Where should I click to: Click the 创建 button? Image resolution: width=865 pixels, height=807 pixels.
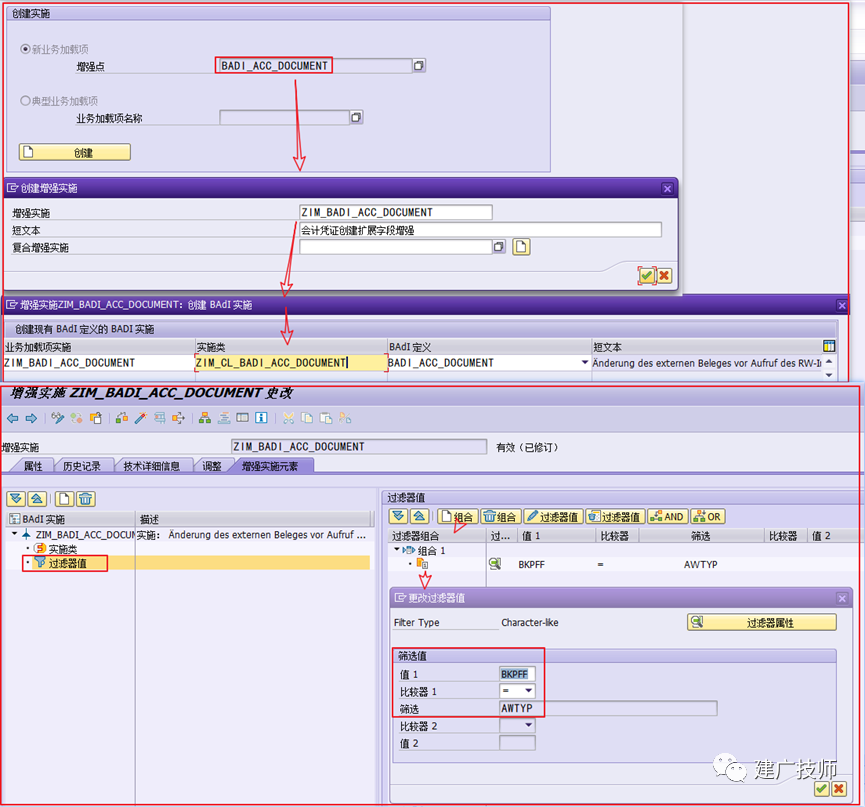click(75, 152)
